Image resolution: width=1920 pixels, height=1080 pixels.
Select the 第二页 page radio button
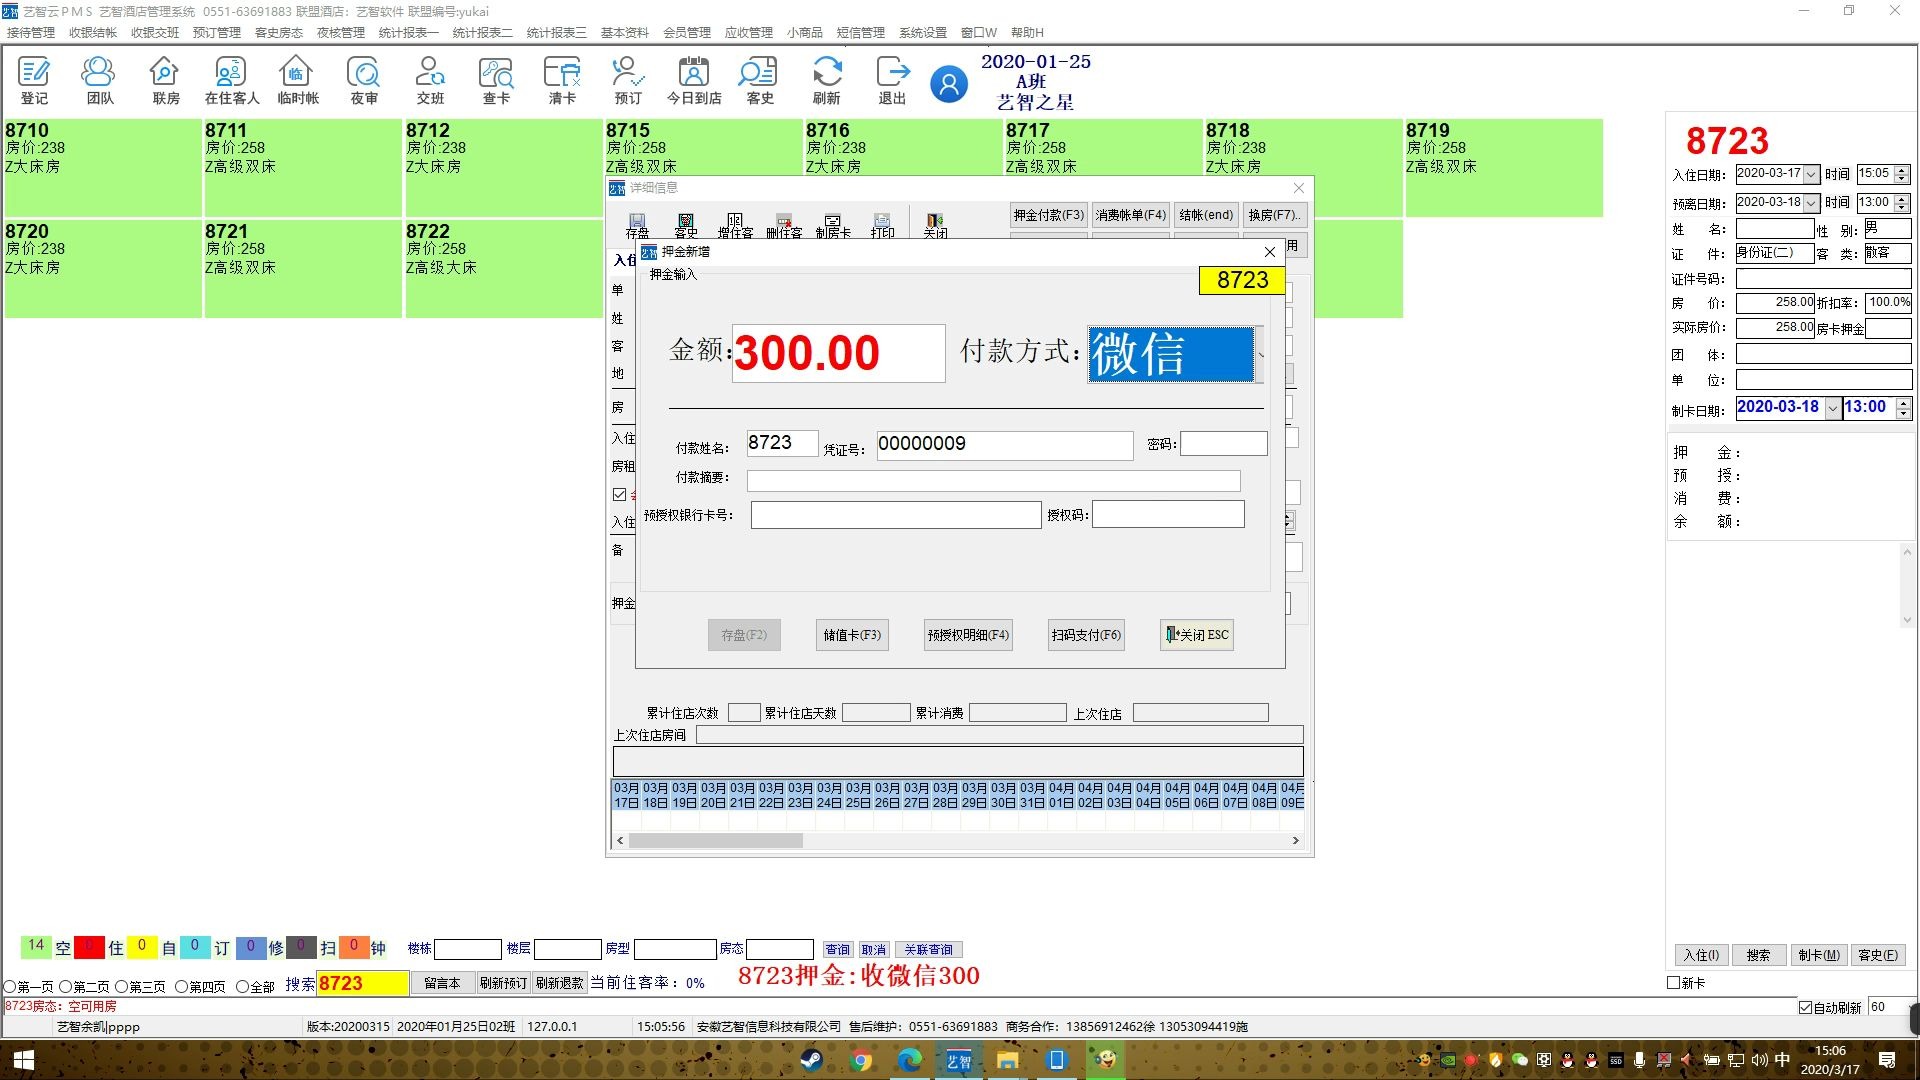point(65,986)
